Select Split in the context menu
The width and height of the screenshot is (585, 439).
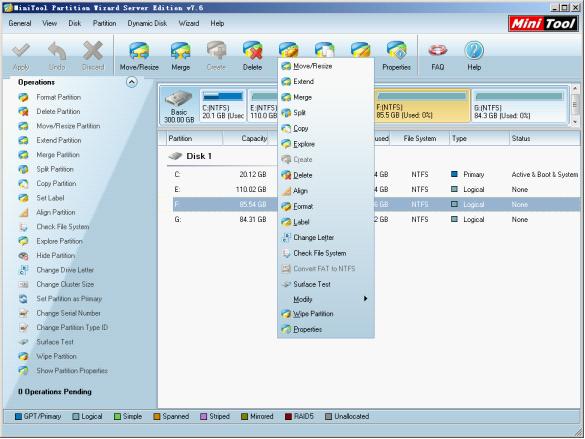click(325, 113)
